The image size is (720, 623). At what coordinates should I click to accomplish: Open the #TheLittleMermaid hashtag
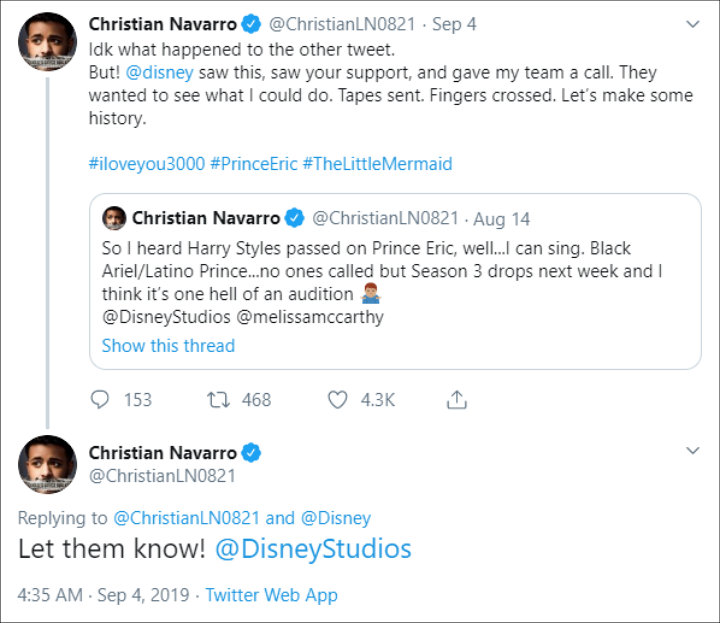coord(377,164)
